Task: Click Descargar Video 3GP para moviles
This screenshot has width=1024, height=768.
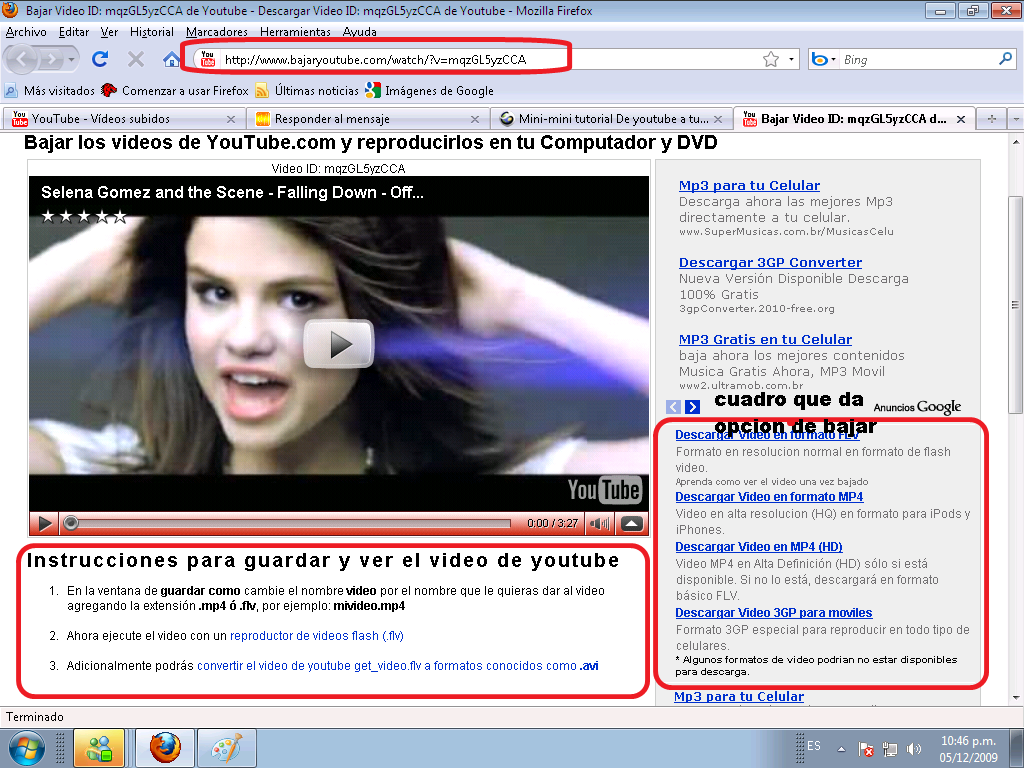Action: 773,613
